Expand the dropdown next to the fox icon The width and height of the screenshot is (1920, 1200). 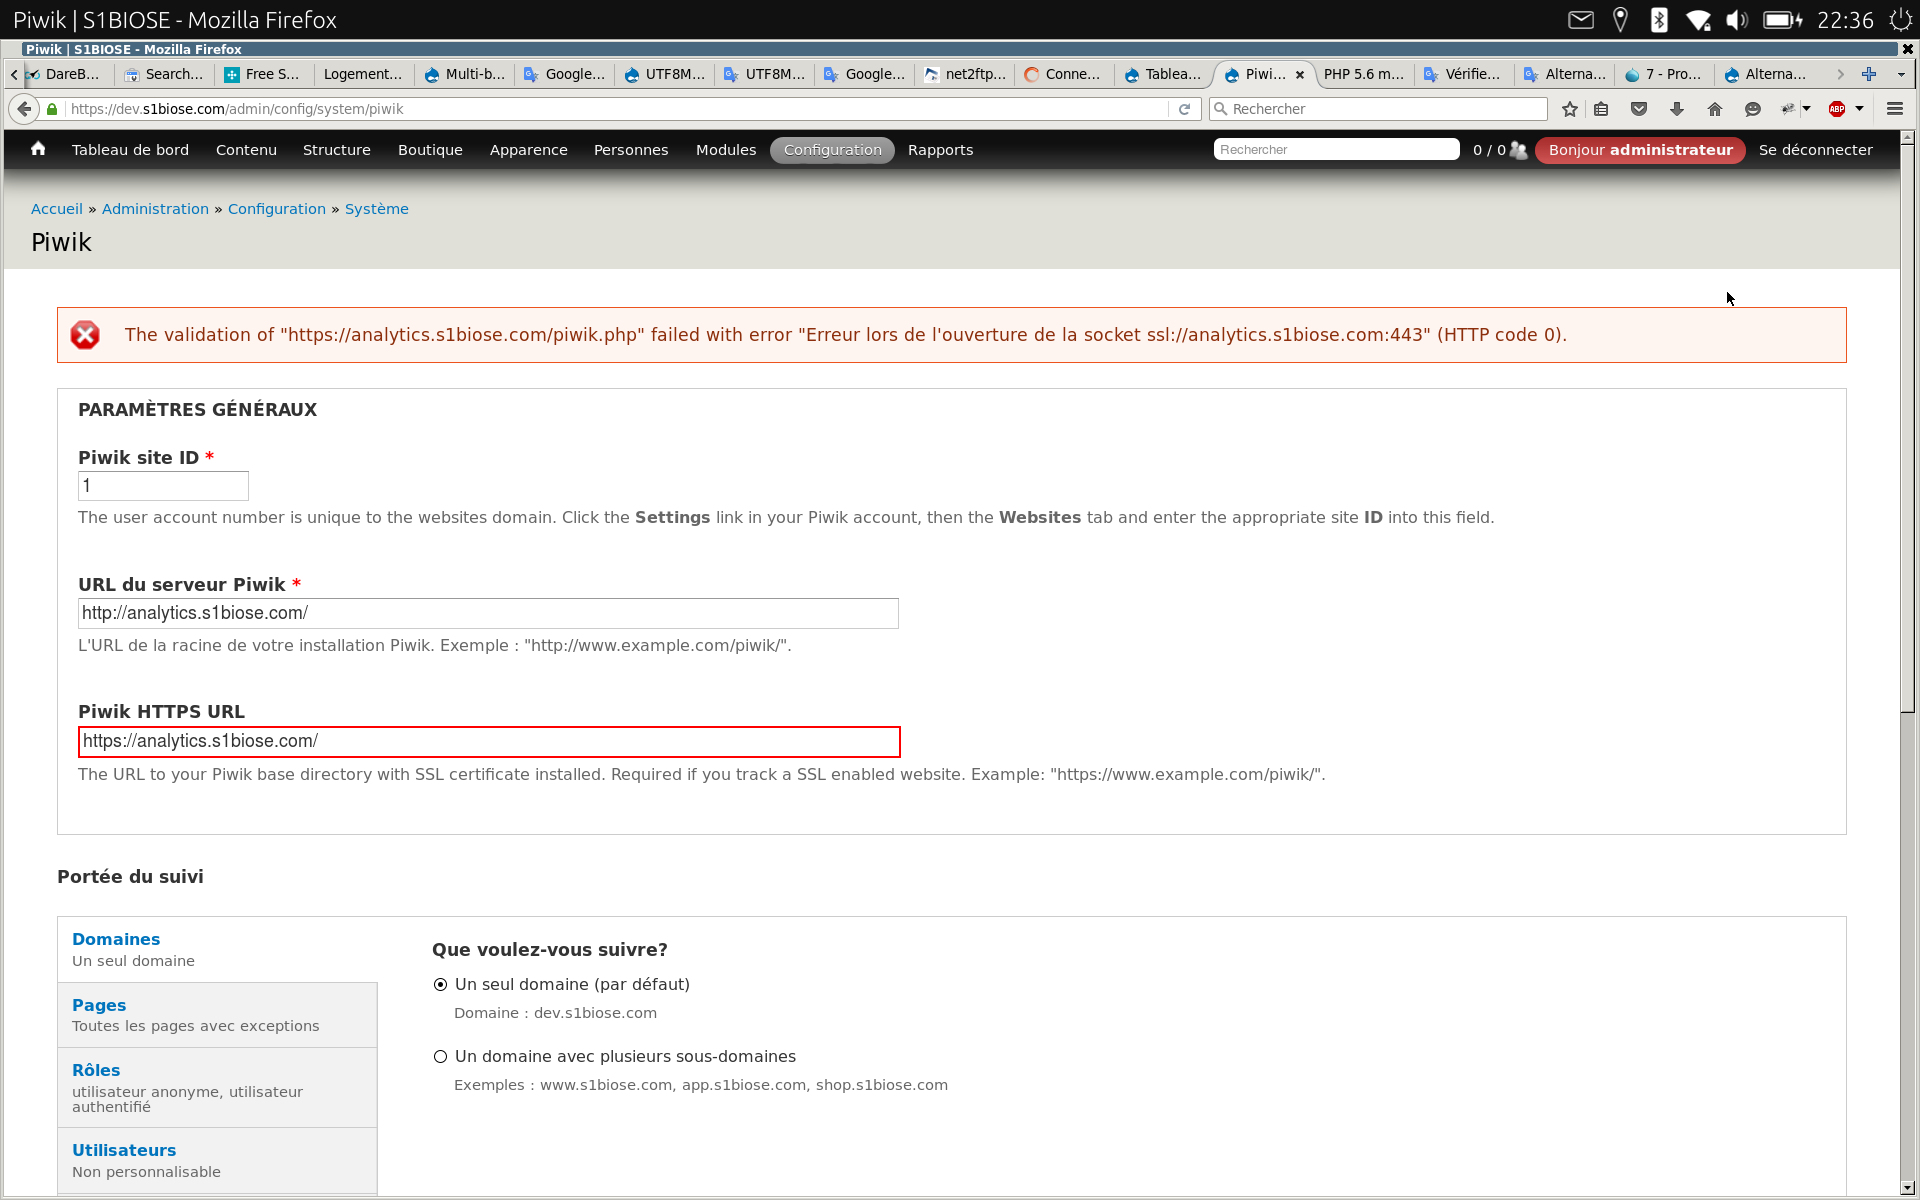point(1806,109)
